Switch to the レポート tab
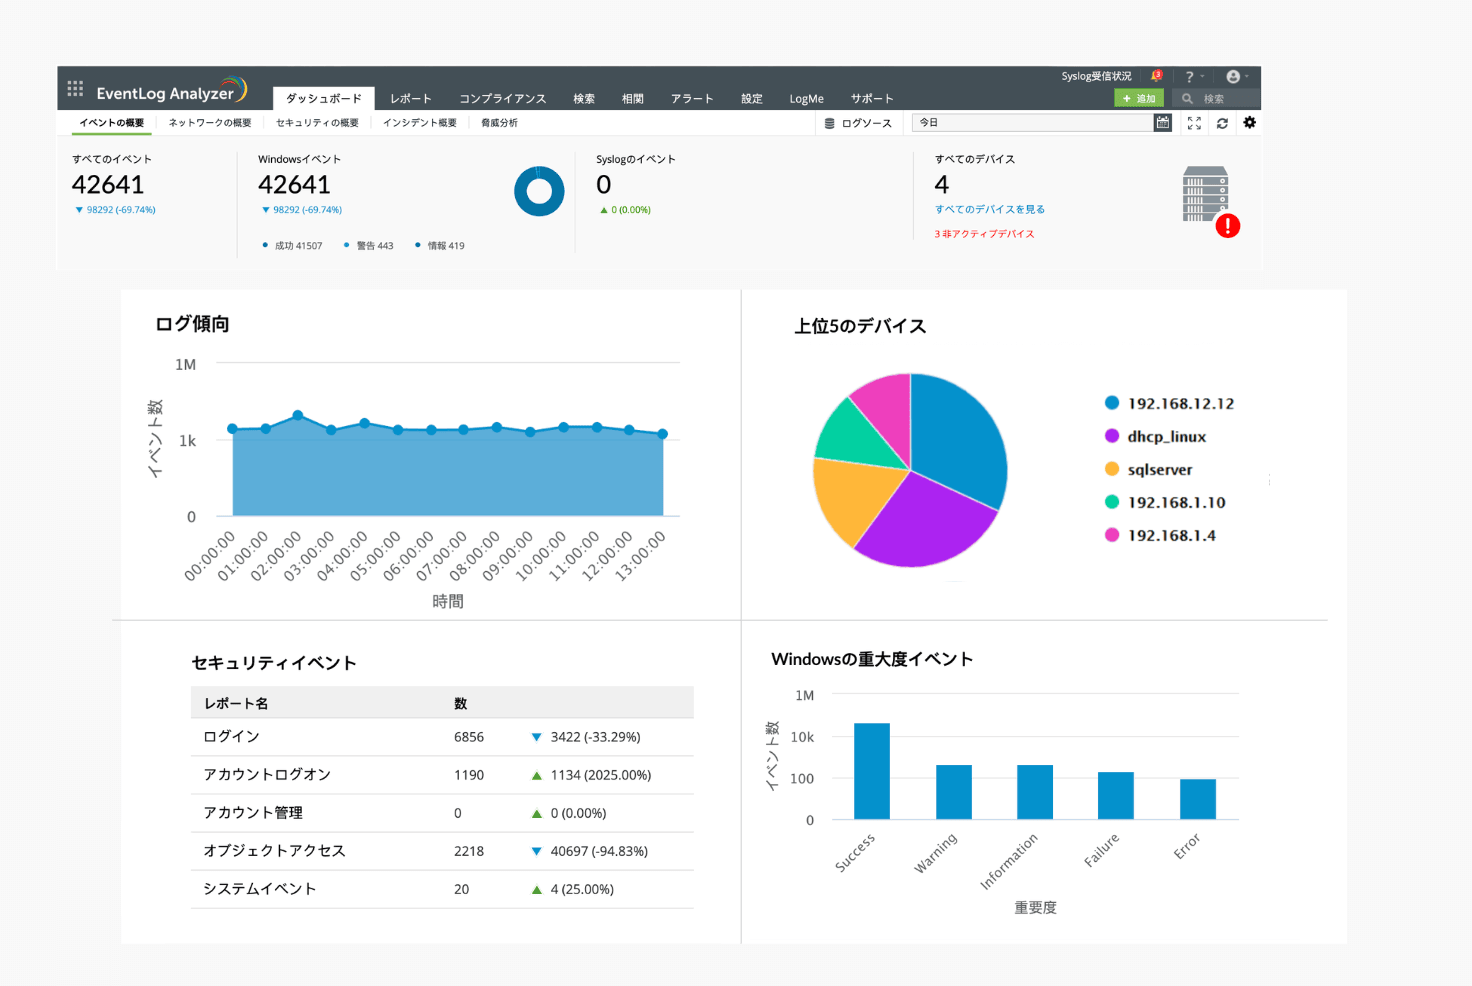This screenshot has height=986, width=1472. (410, 98)
